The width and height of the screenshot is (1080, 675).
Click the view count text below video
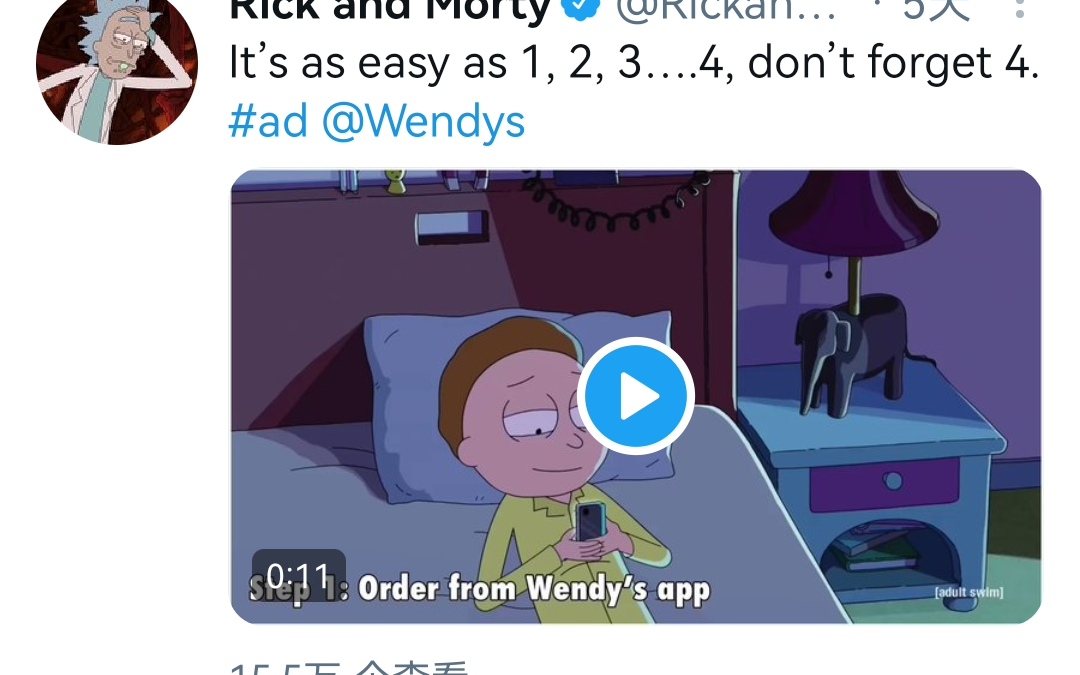[x=349, y=668]
